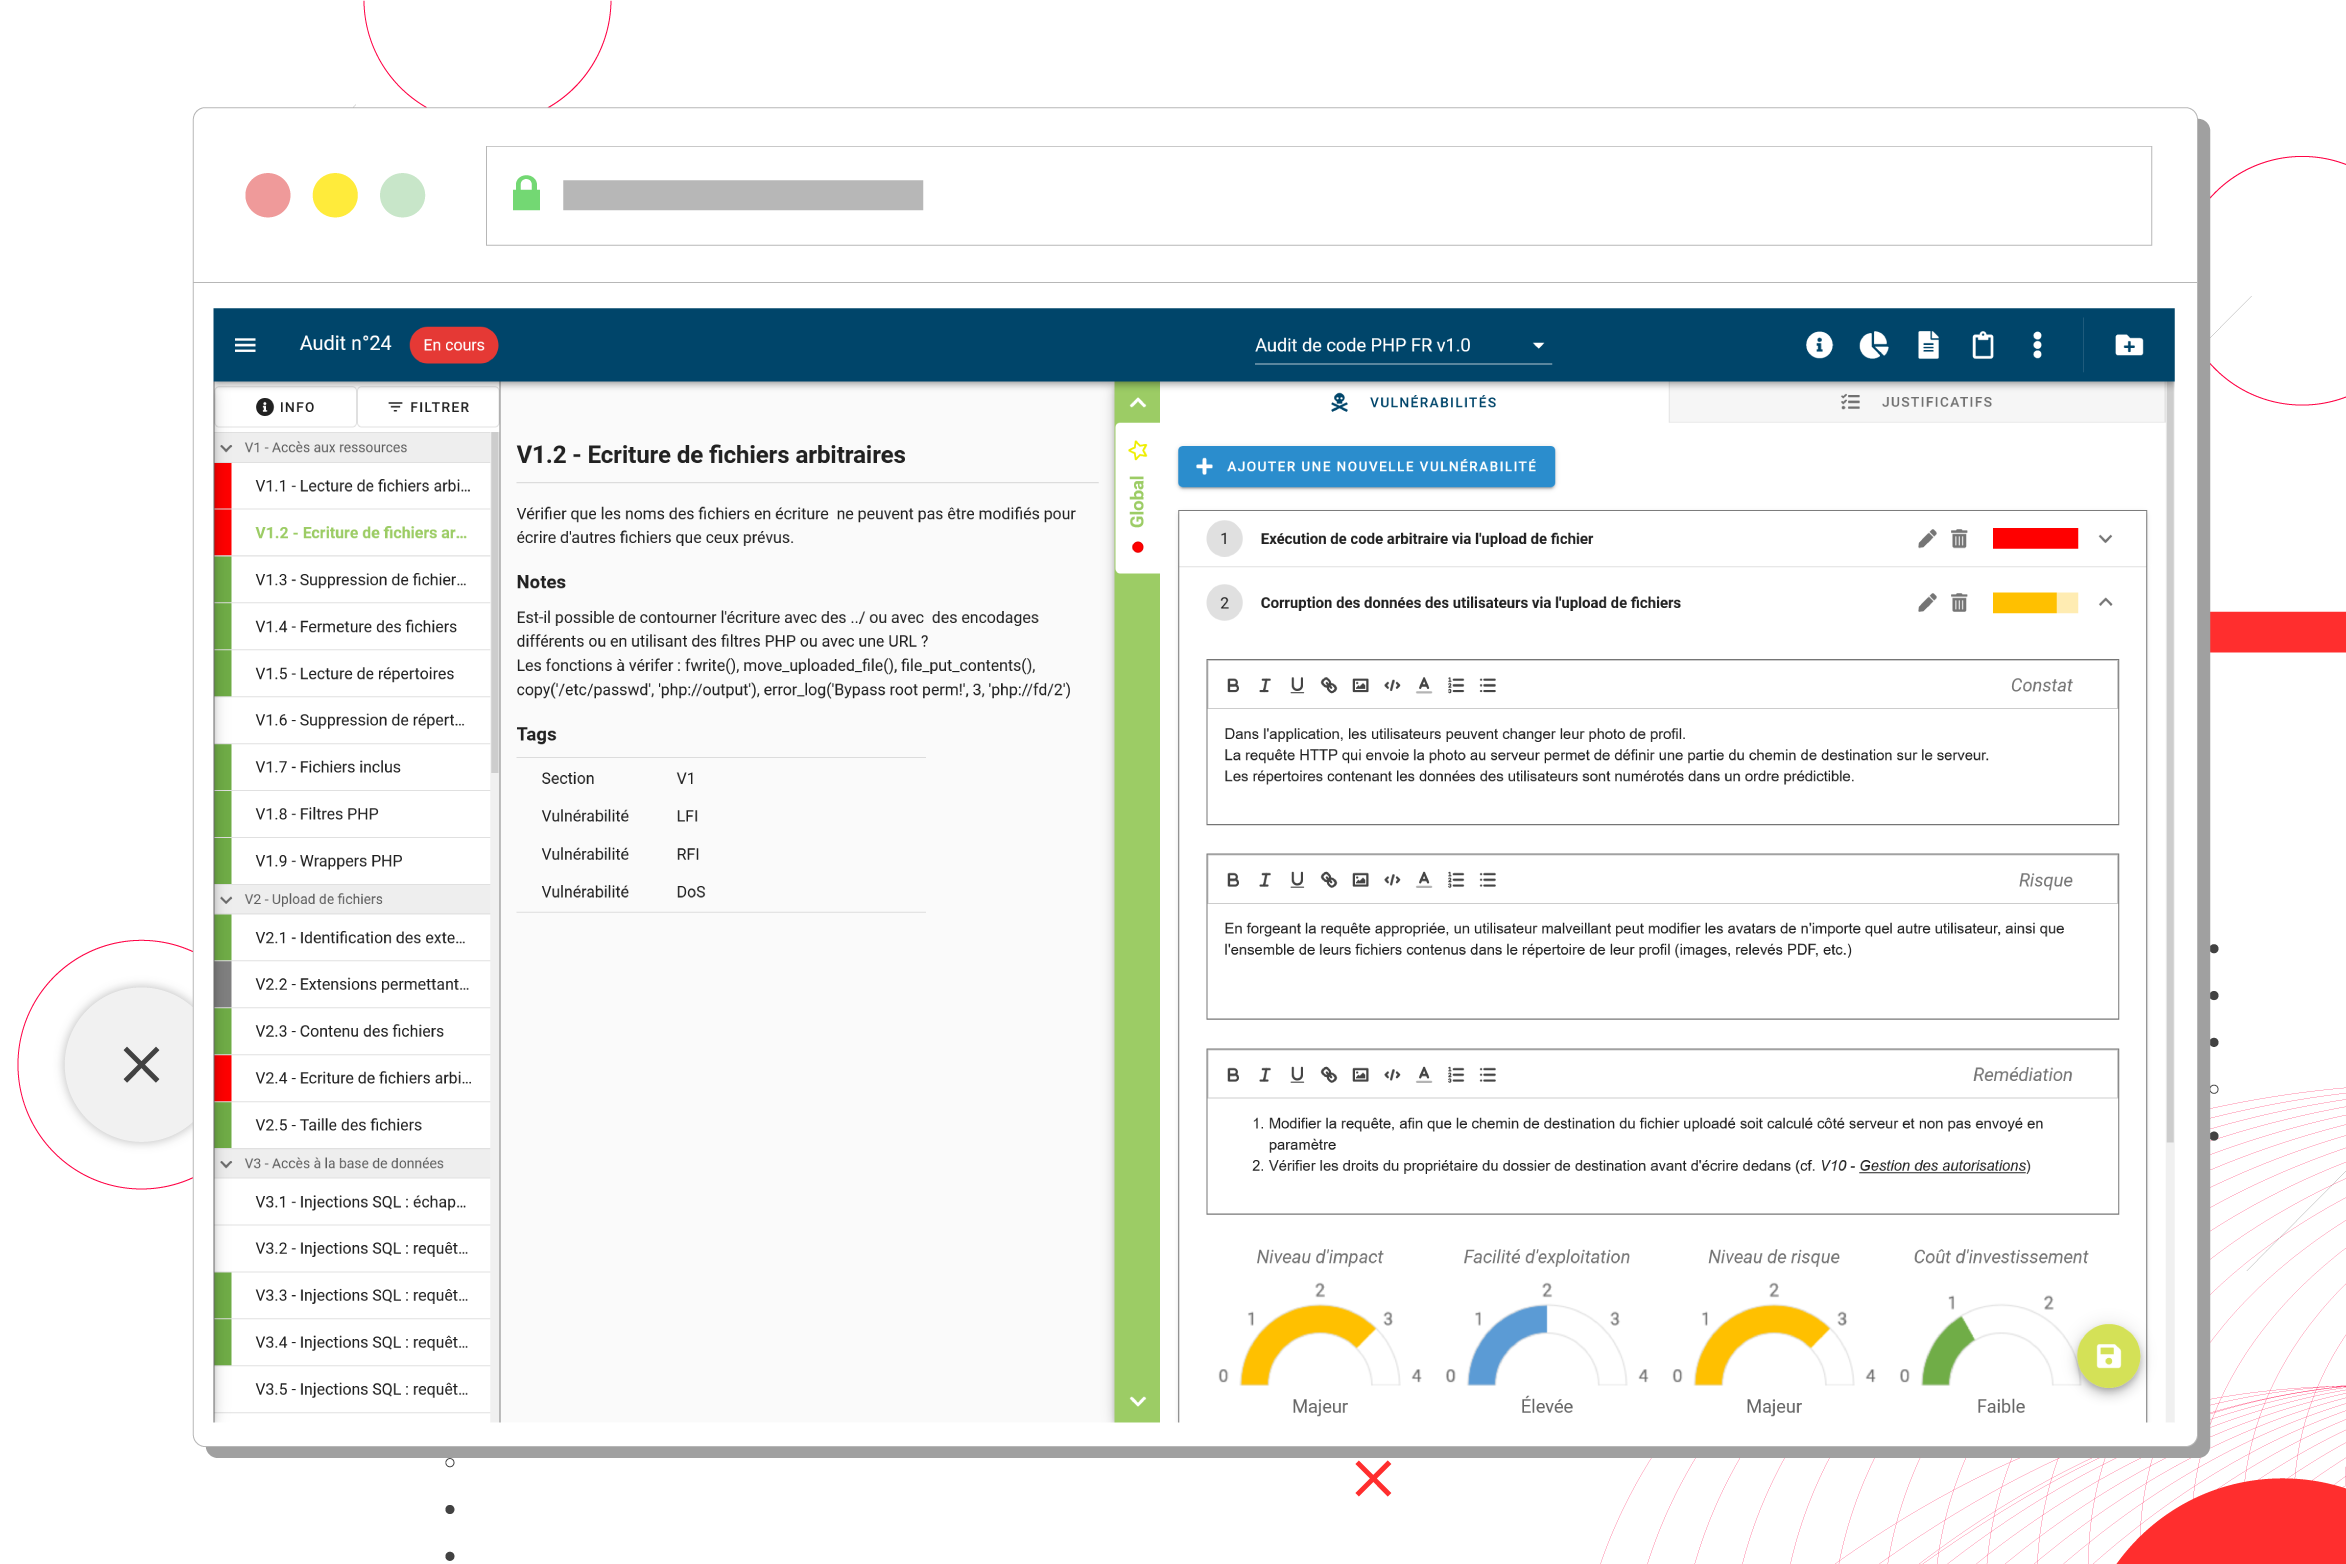Expand vulnerability 1 details chevron
The image size is (2346, 1564).
2105,539
